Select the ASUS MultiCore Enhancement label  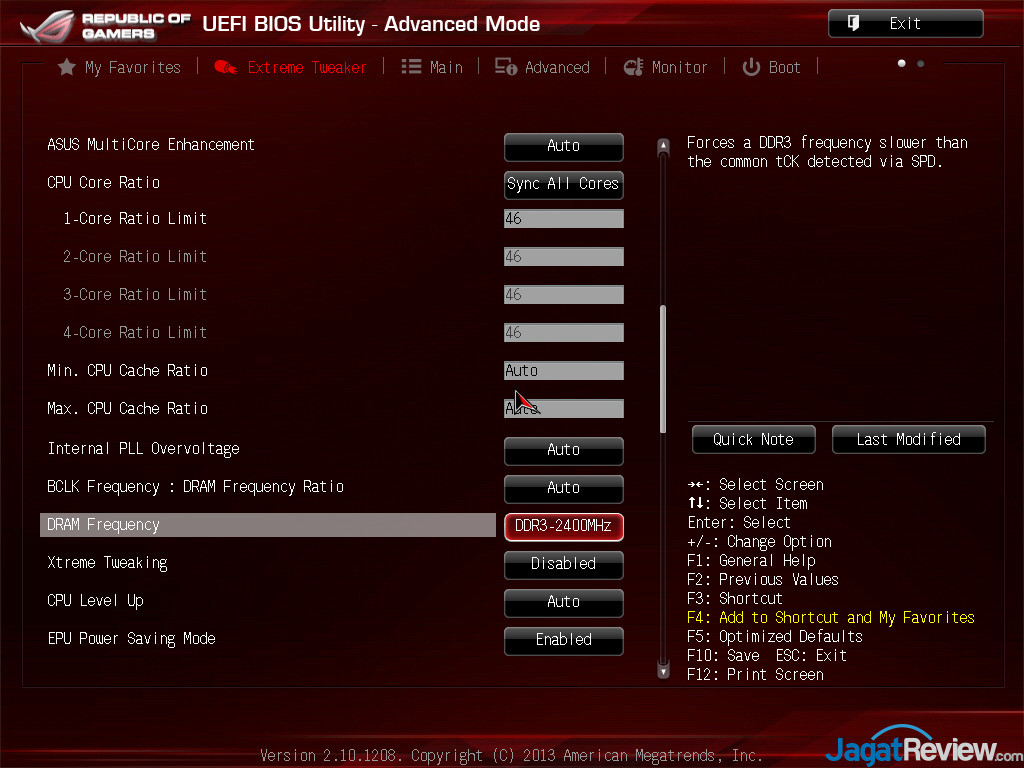click(x=151, y=144)
